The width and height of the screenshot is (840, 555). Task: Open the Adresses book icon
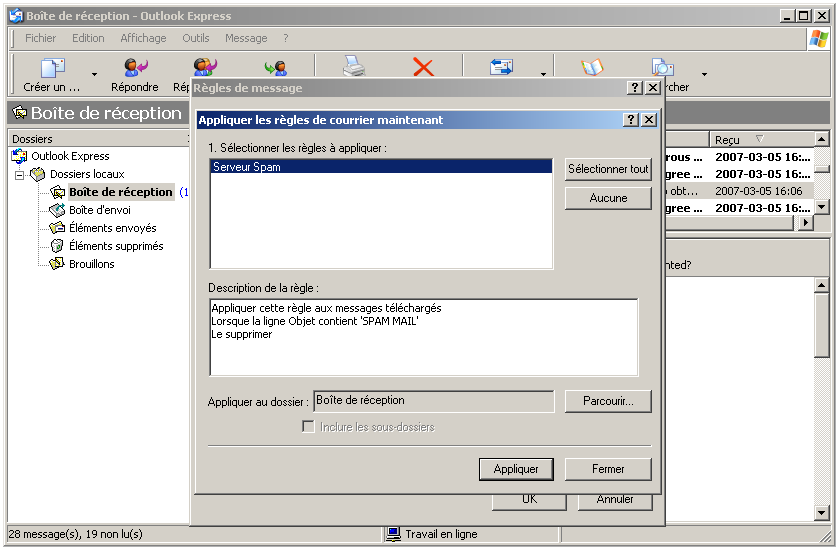tap(592, 67)
